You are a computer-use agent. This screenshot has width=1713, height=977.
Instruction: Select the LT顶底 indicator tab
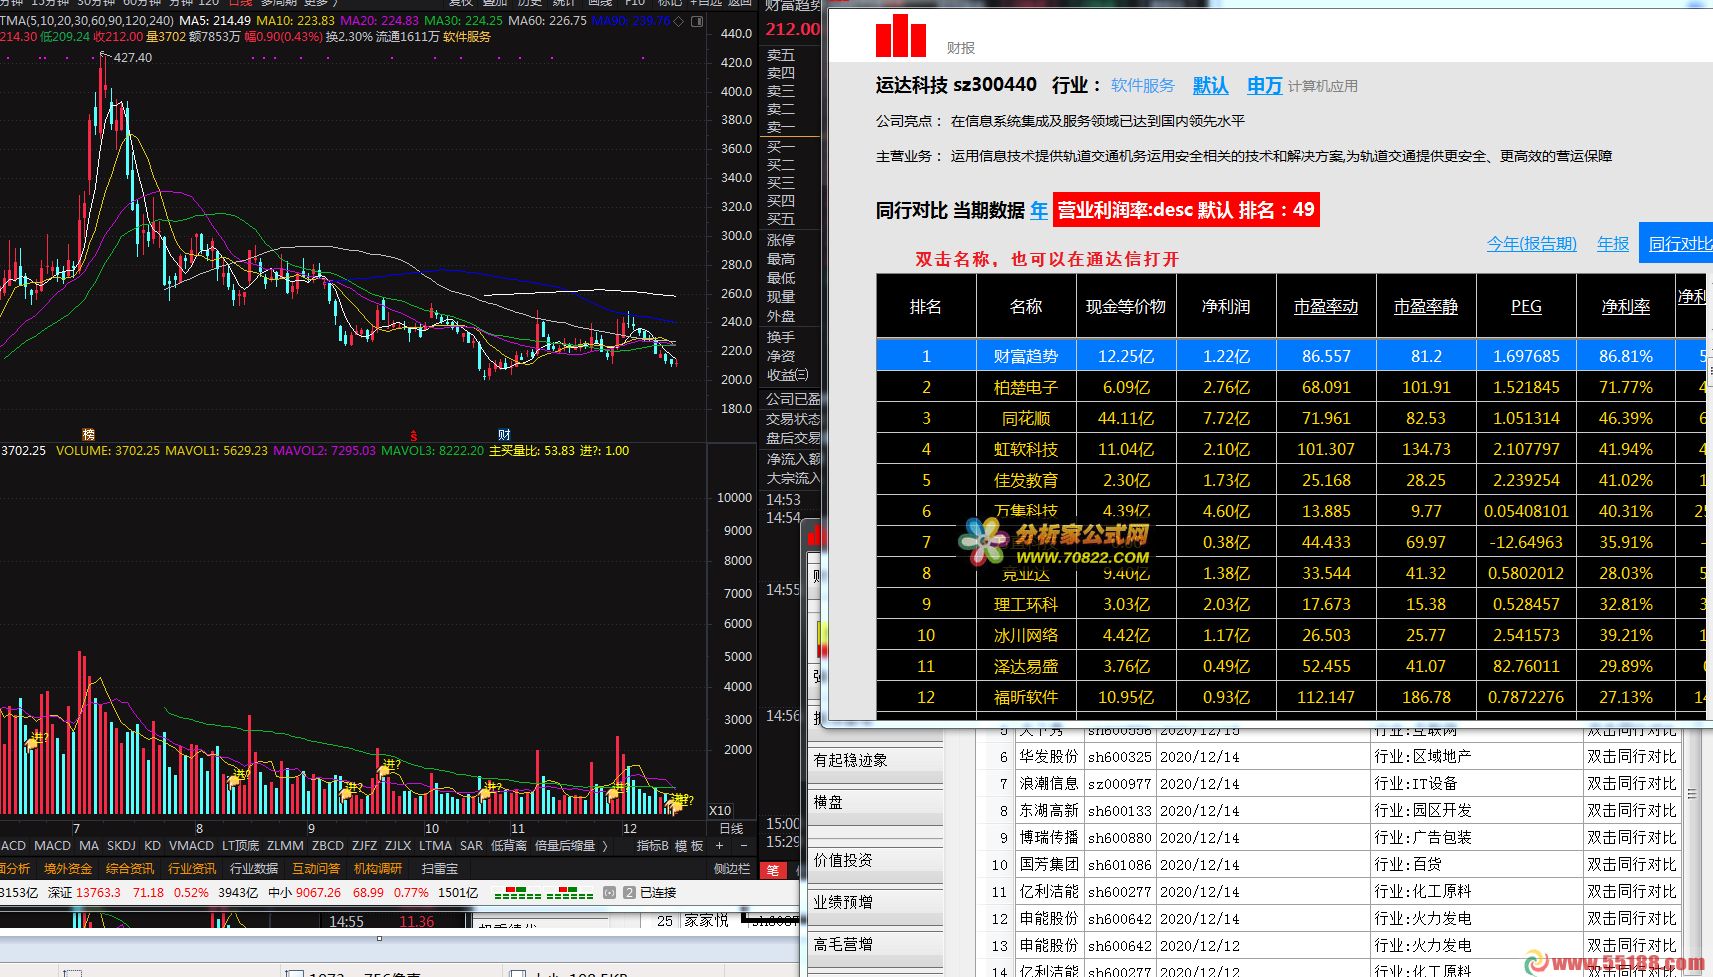coord(240,846)
